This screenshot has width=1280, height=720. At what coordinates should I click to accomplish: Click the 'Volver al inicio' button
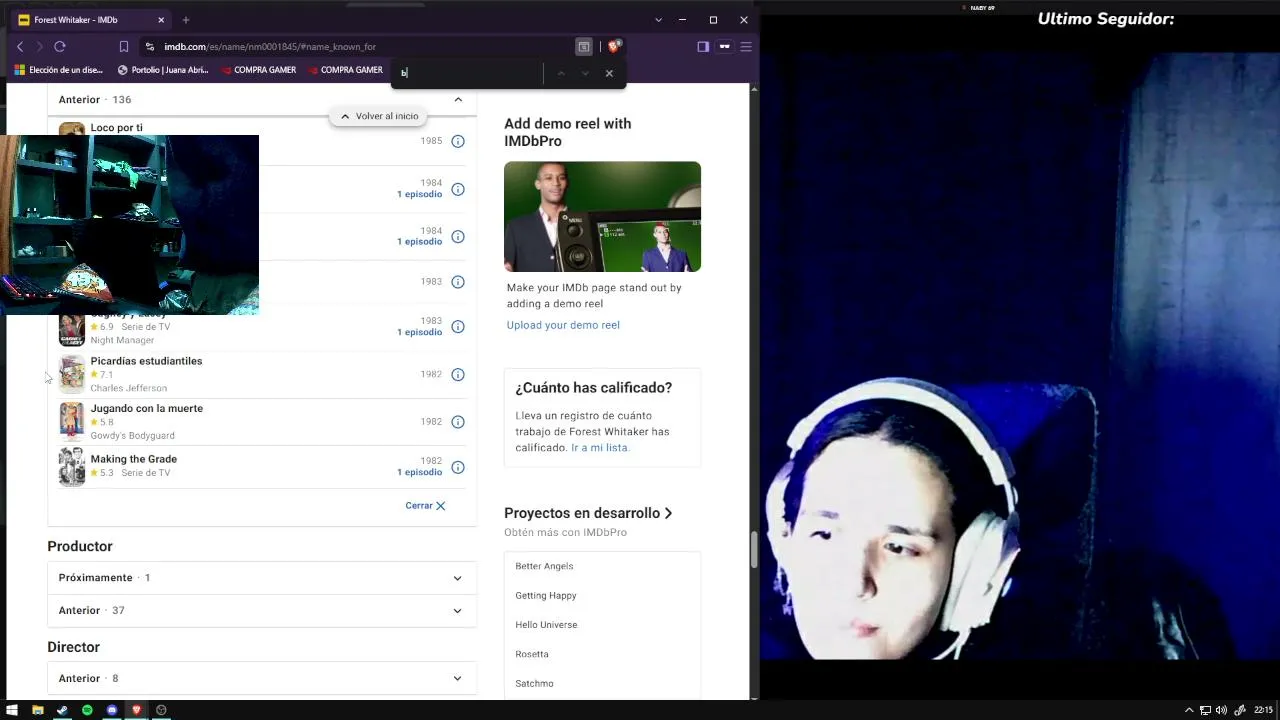coord(379,116)
